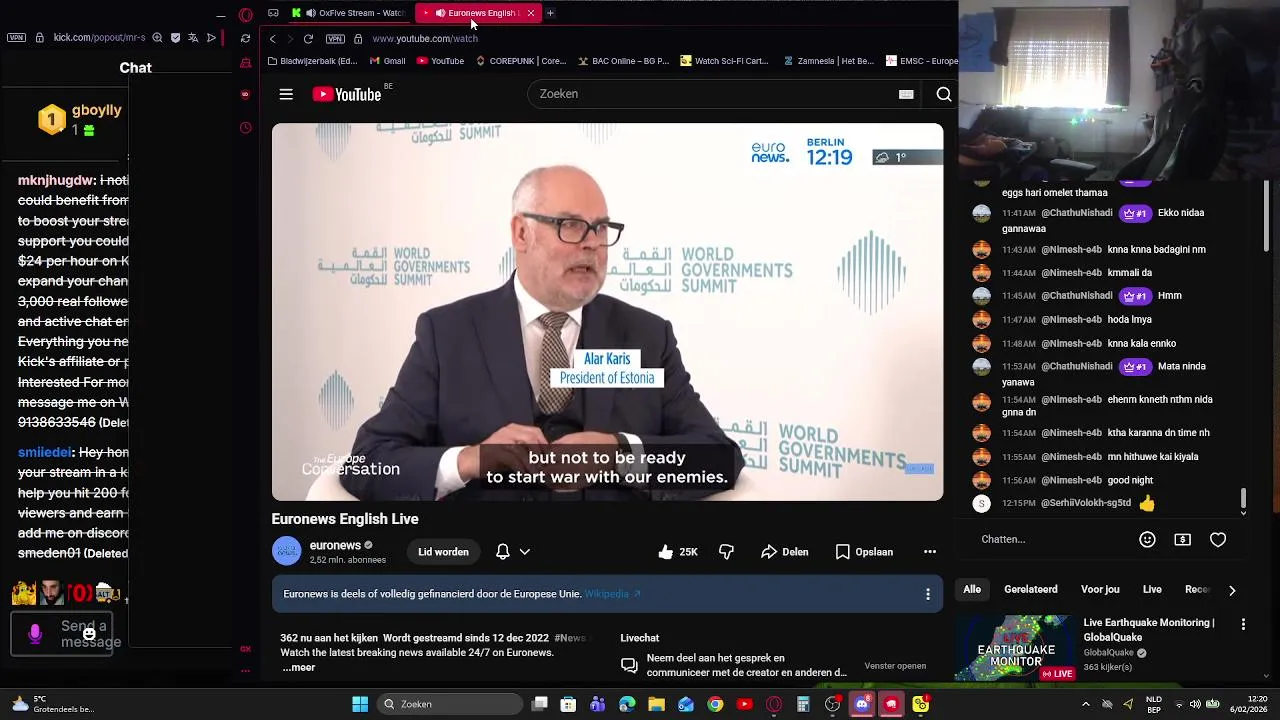Open 'Bladwijzerbalk' bookmarks folder
The height and width of the screenshot is (720, 1280).
[x=312, y=61]
